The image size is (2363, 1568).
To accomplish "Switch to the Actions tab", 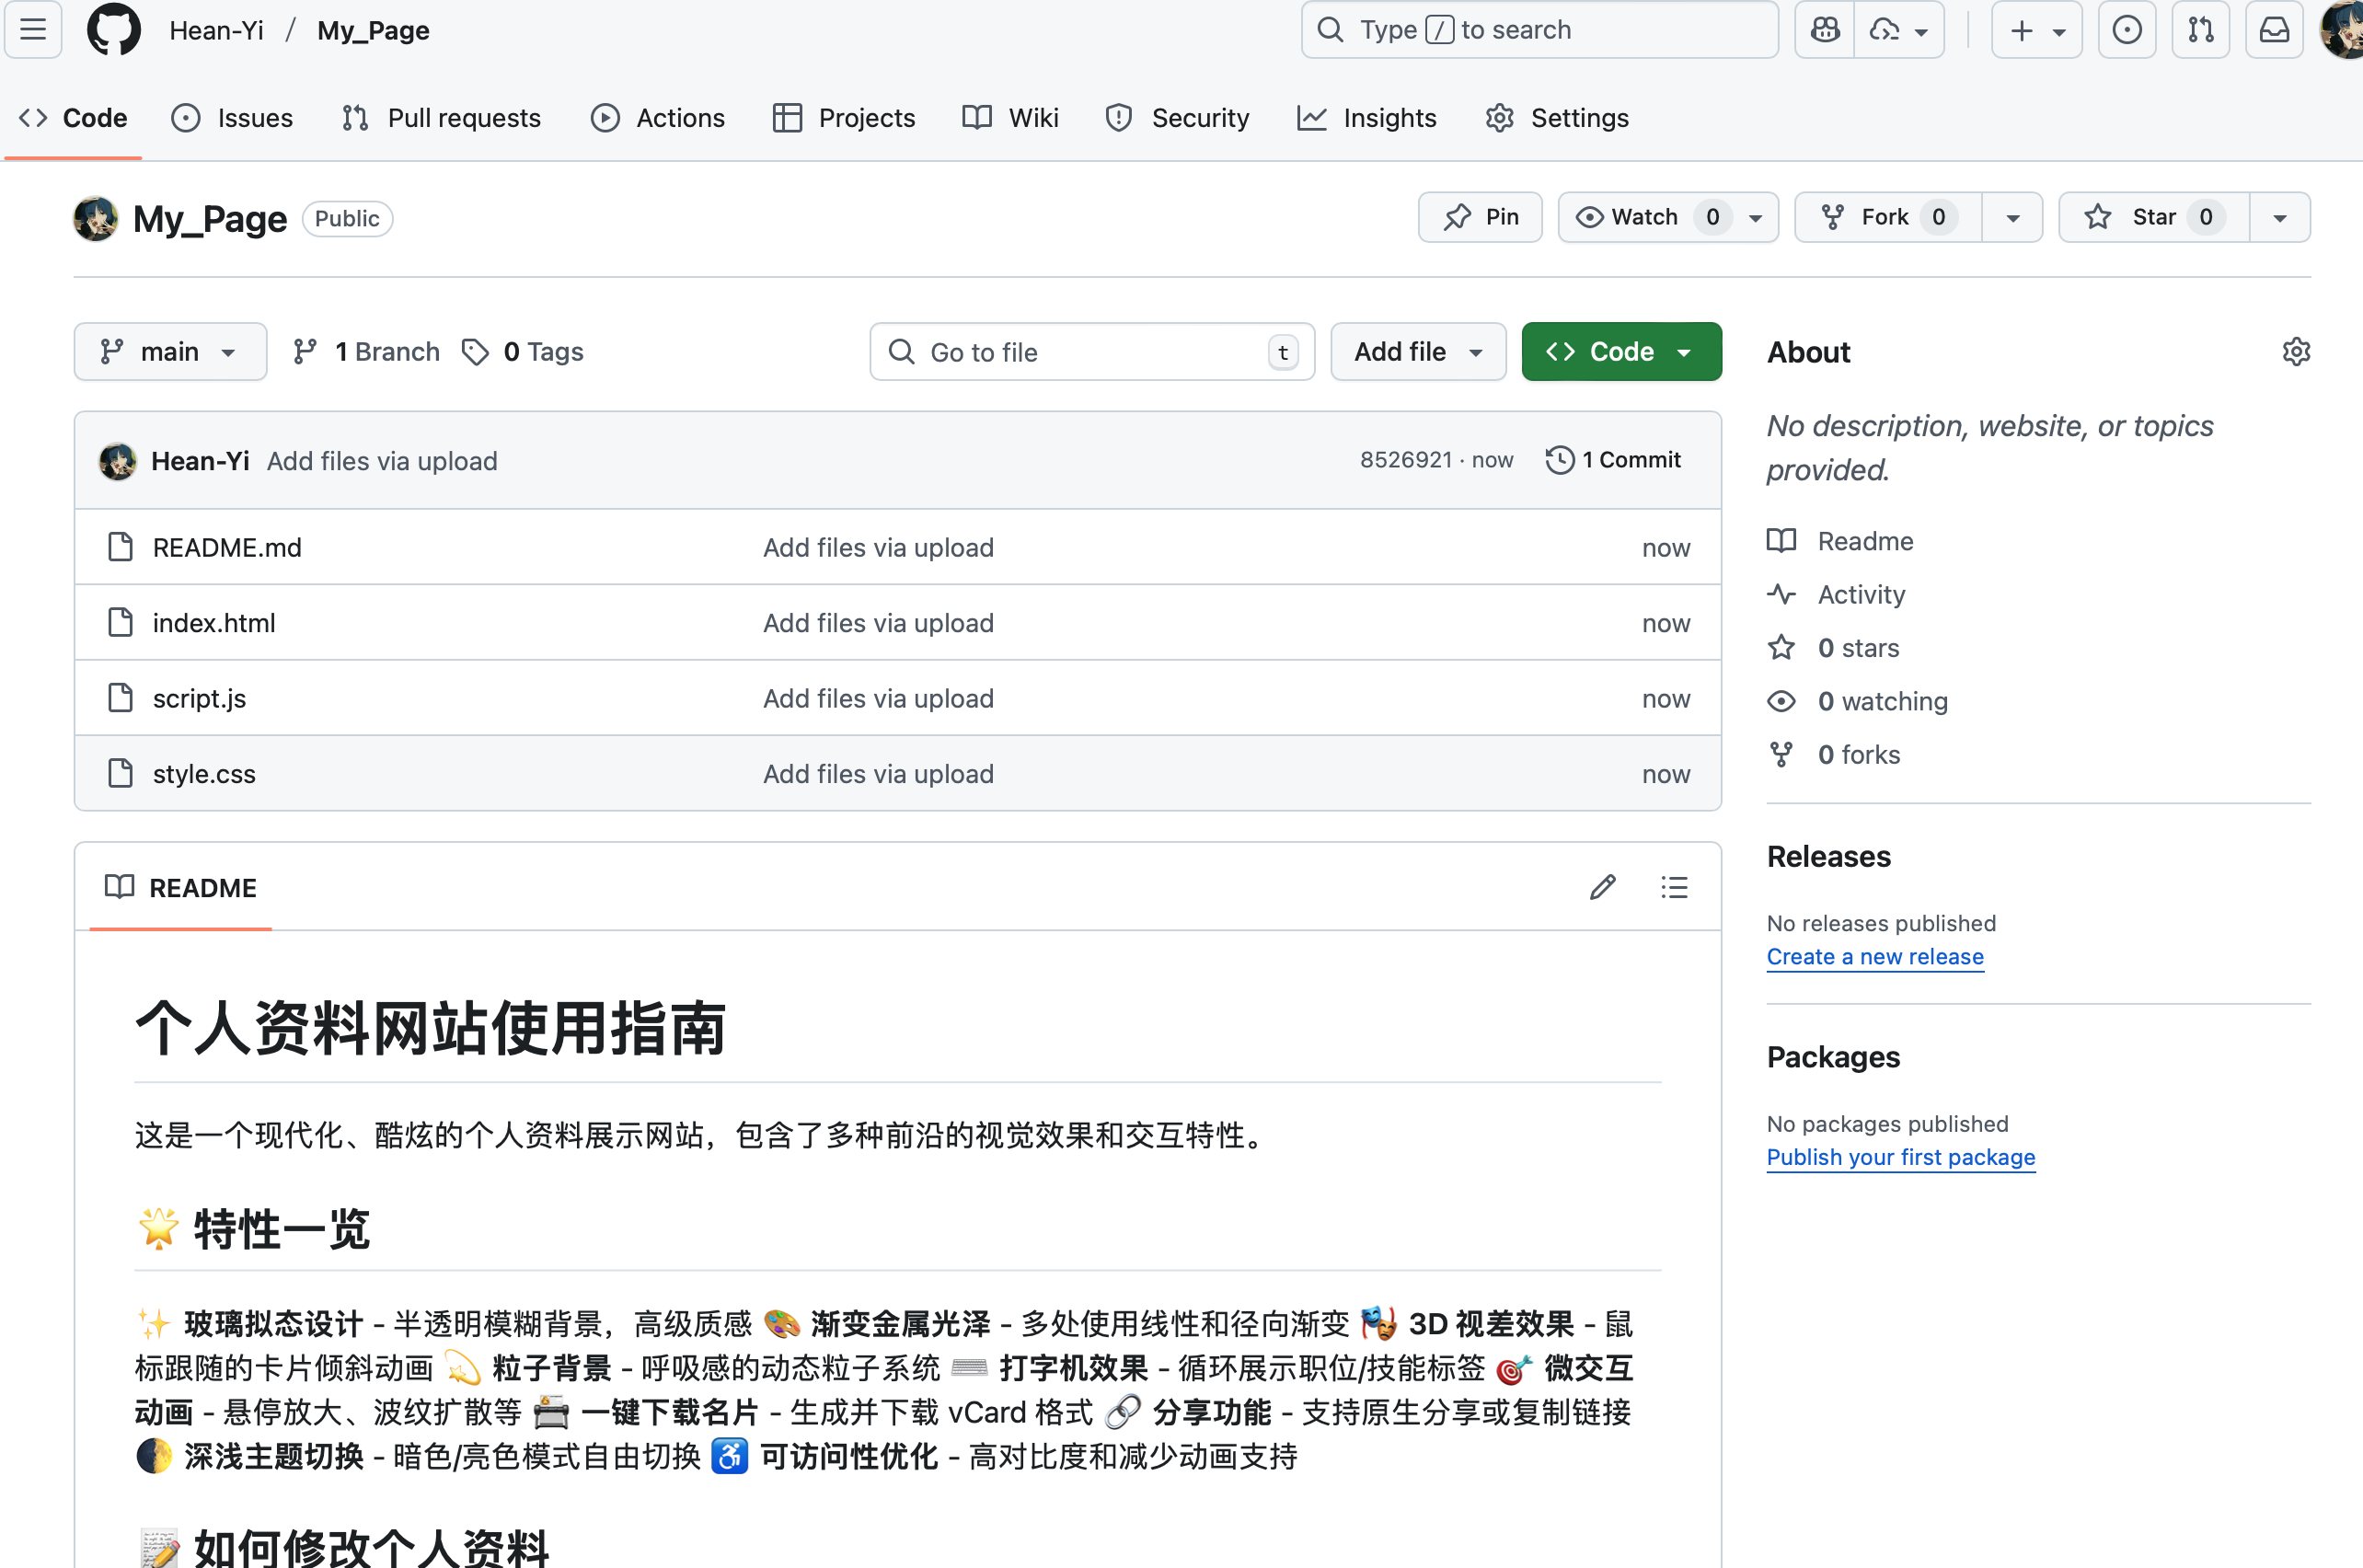I will [x=659, y=117].
